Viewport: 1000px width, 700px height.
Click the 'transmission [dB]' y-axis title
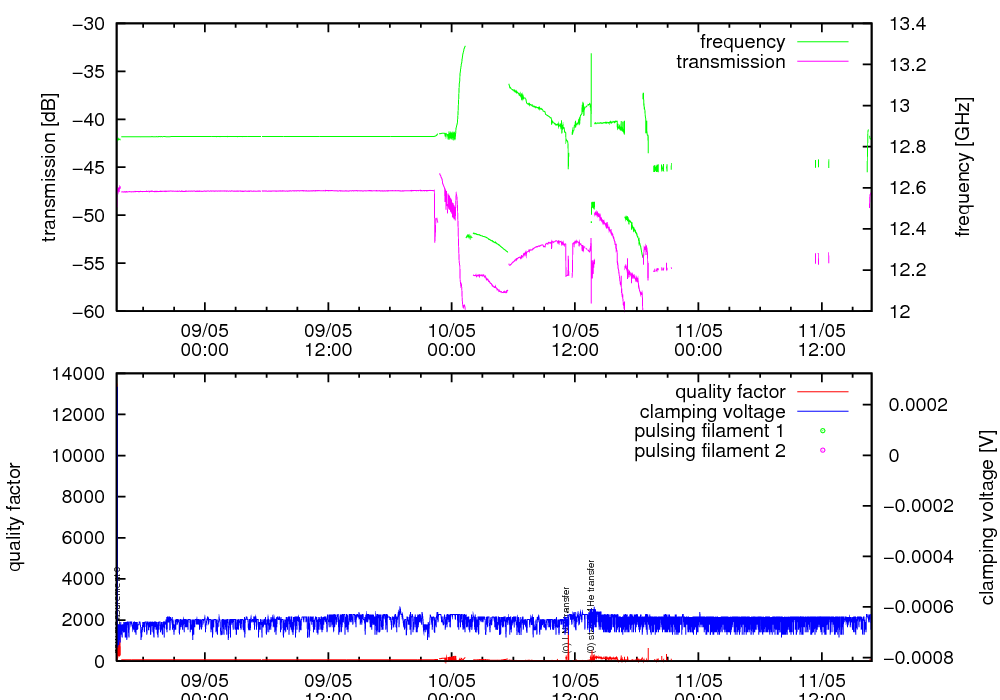click(x=49, y=167)
